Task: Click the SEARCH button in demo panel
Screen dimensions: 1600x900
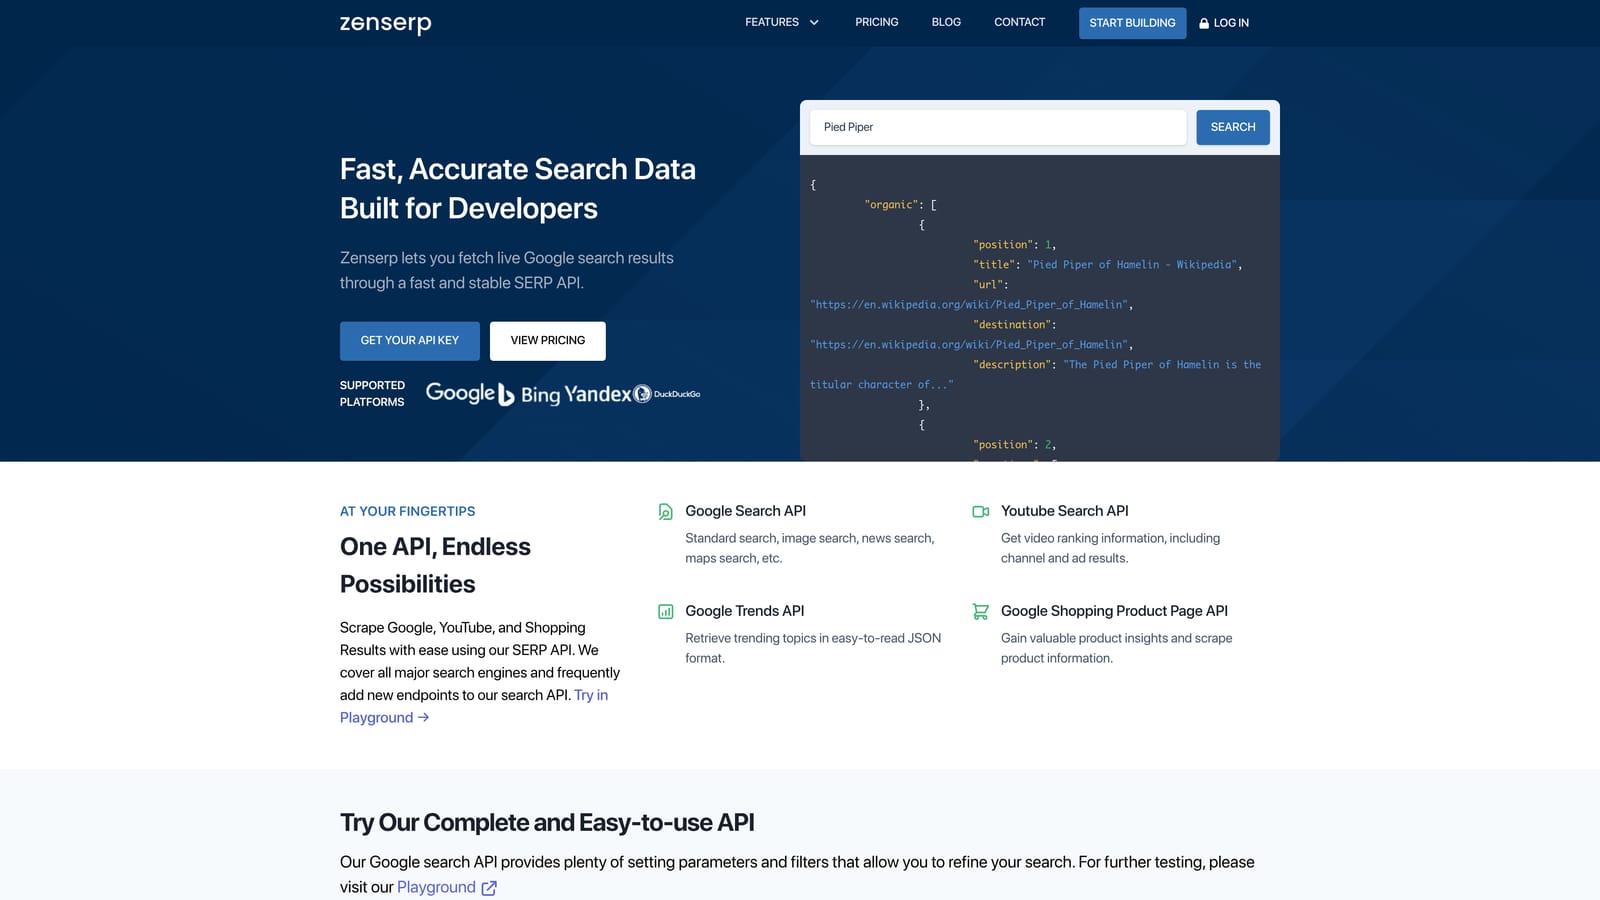Action: coord(1233,127)
